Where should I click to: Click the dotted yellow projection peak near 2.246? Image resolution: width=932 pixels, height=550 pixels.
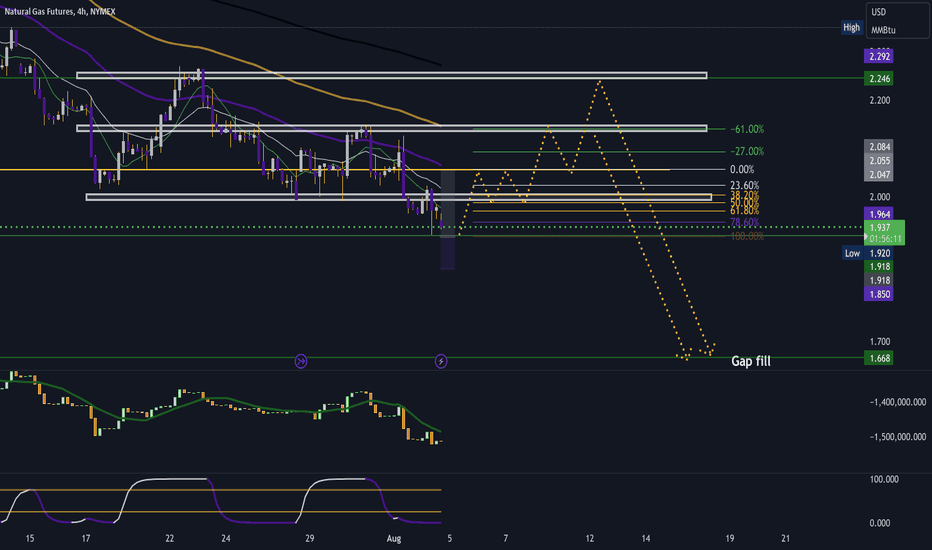(x=600, y=82)
